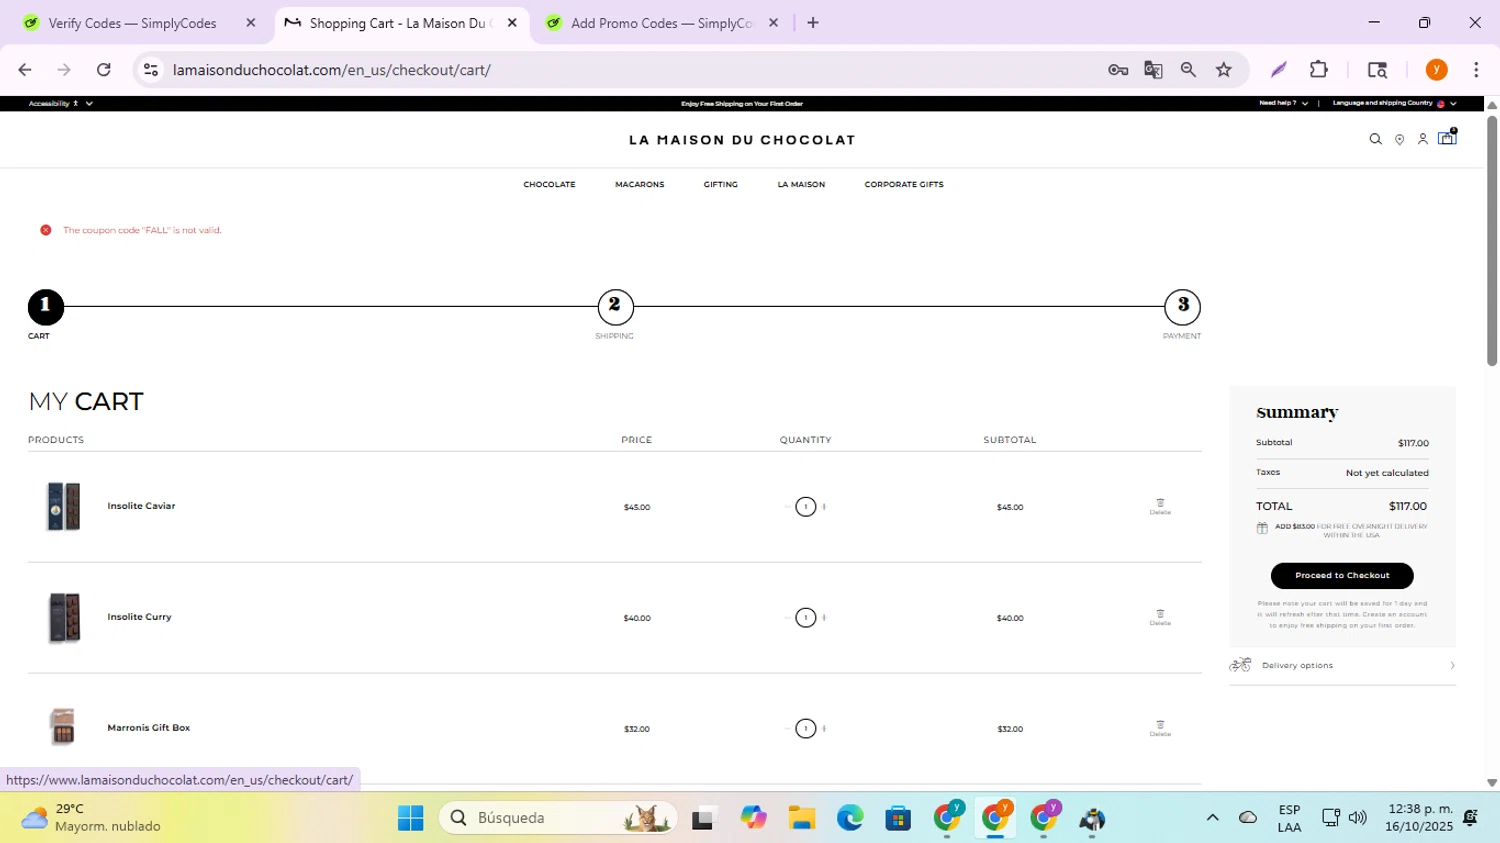
Task: Open the Insolite Curry product link
Action: (139, 617)
